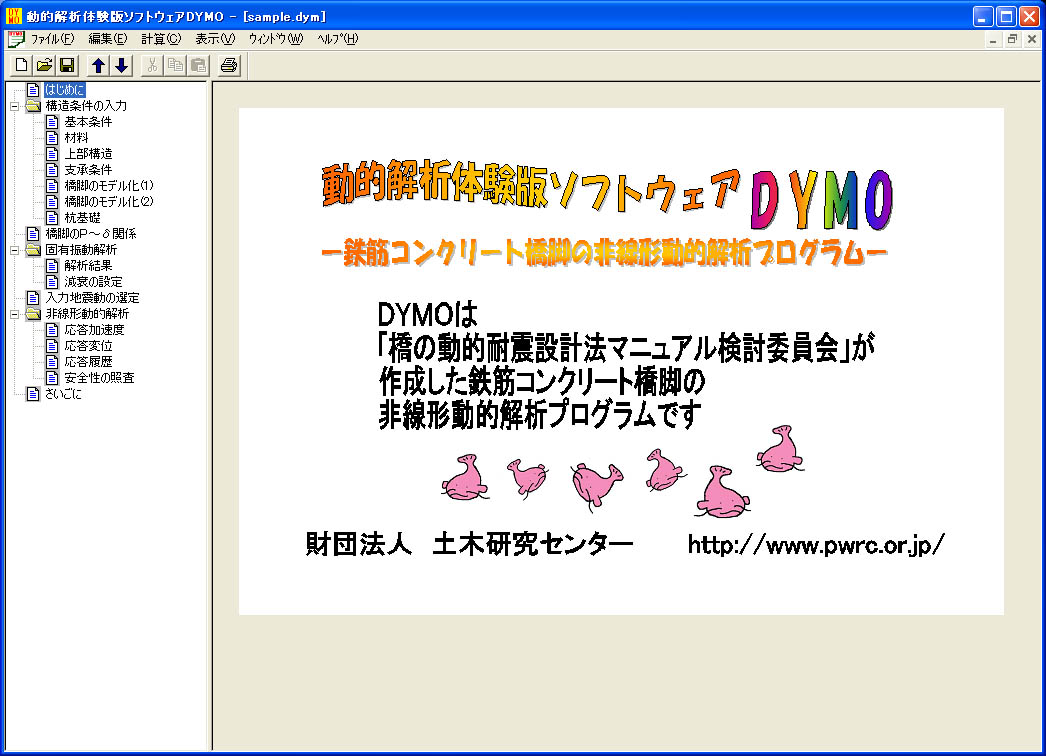Click the page icon next to 基本条件
Viewport: 1046px width, 756px height.
pos(52,121)
